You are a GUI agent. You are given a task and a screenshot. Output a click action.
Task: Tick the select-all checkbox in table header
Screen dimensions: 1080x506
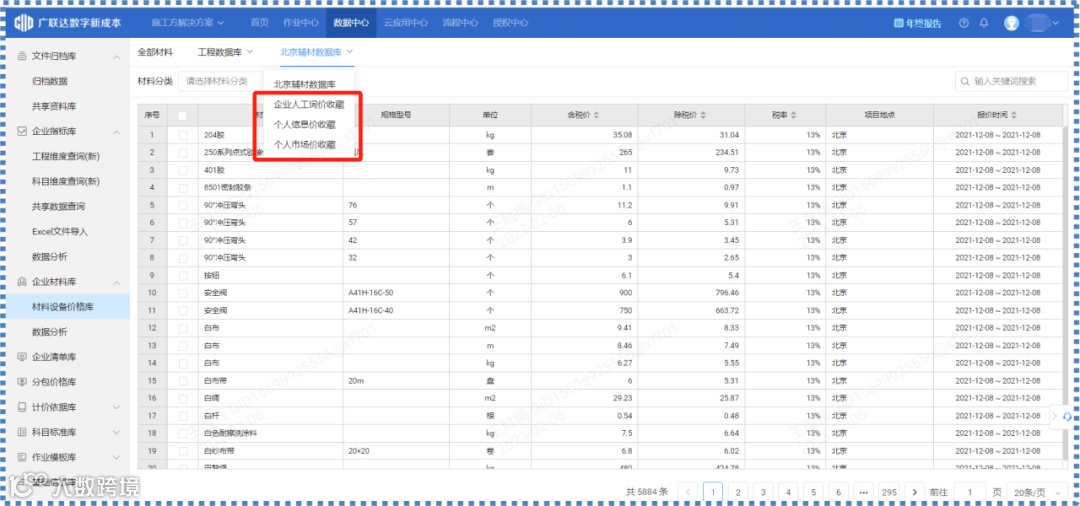tap(183, 115)
